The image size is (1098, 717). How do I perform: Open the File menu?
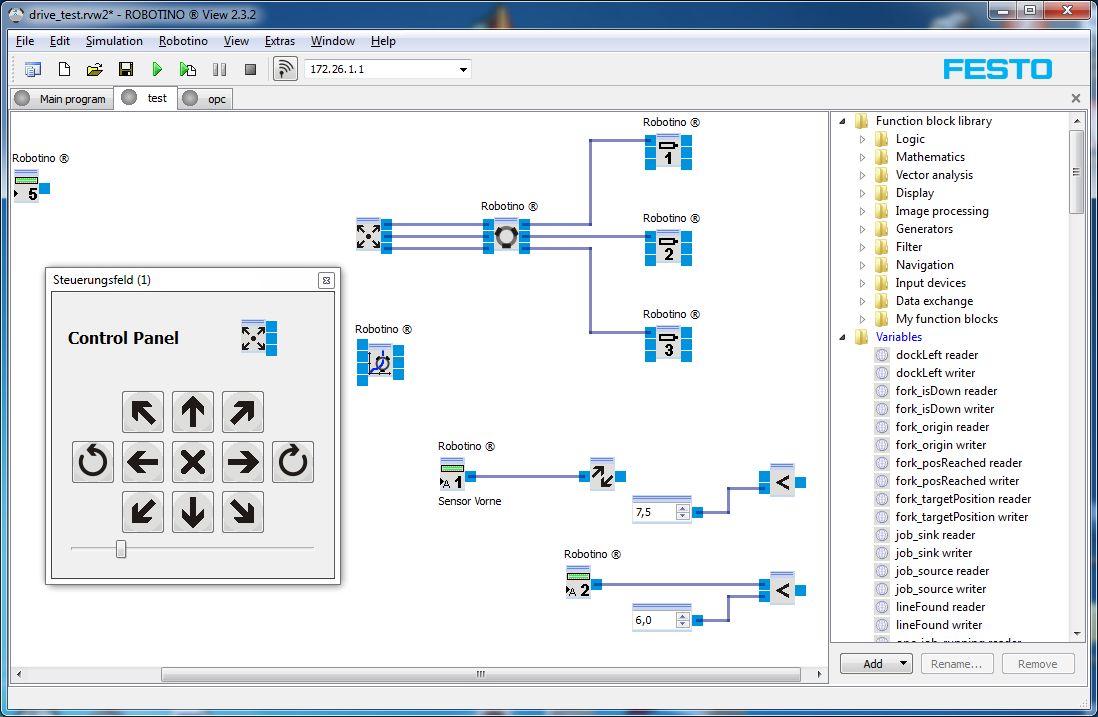click(x=25, y=41)
